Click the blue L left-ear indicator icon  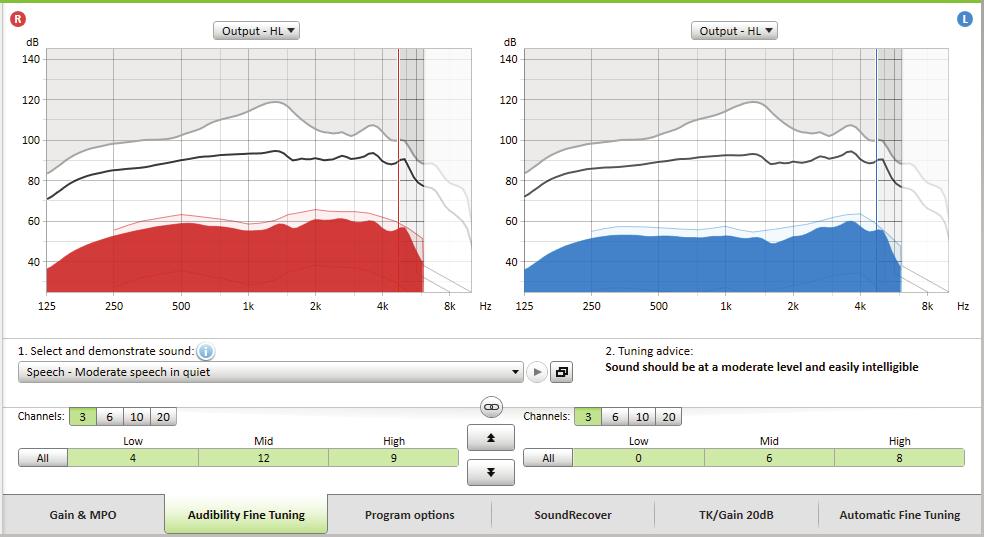[x=965, y=19]
